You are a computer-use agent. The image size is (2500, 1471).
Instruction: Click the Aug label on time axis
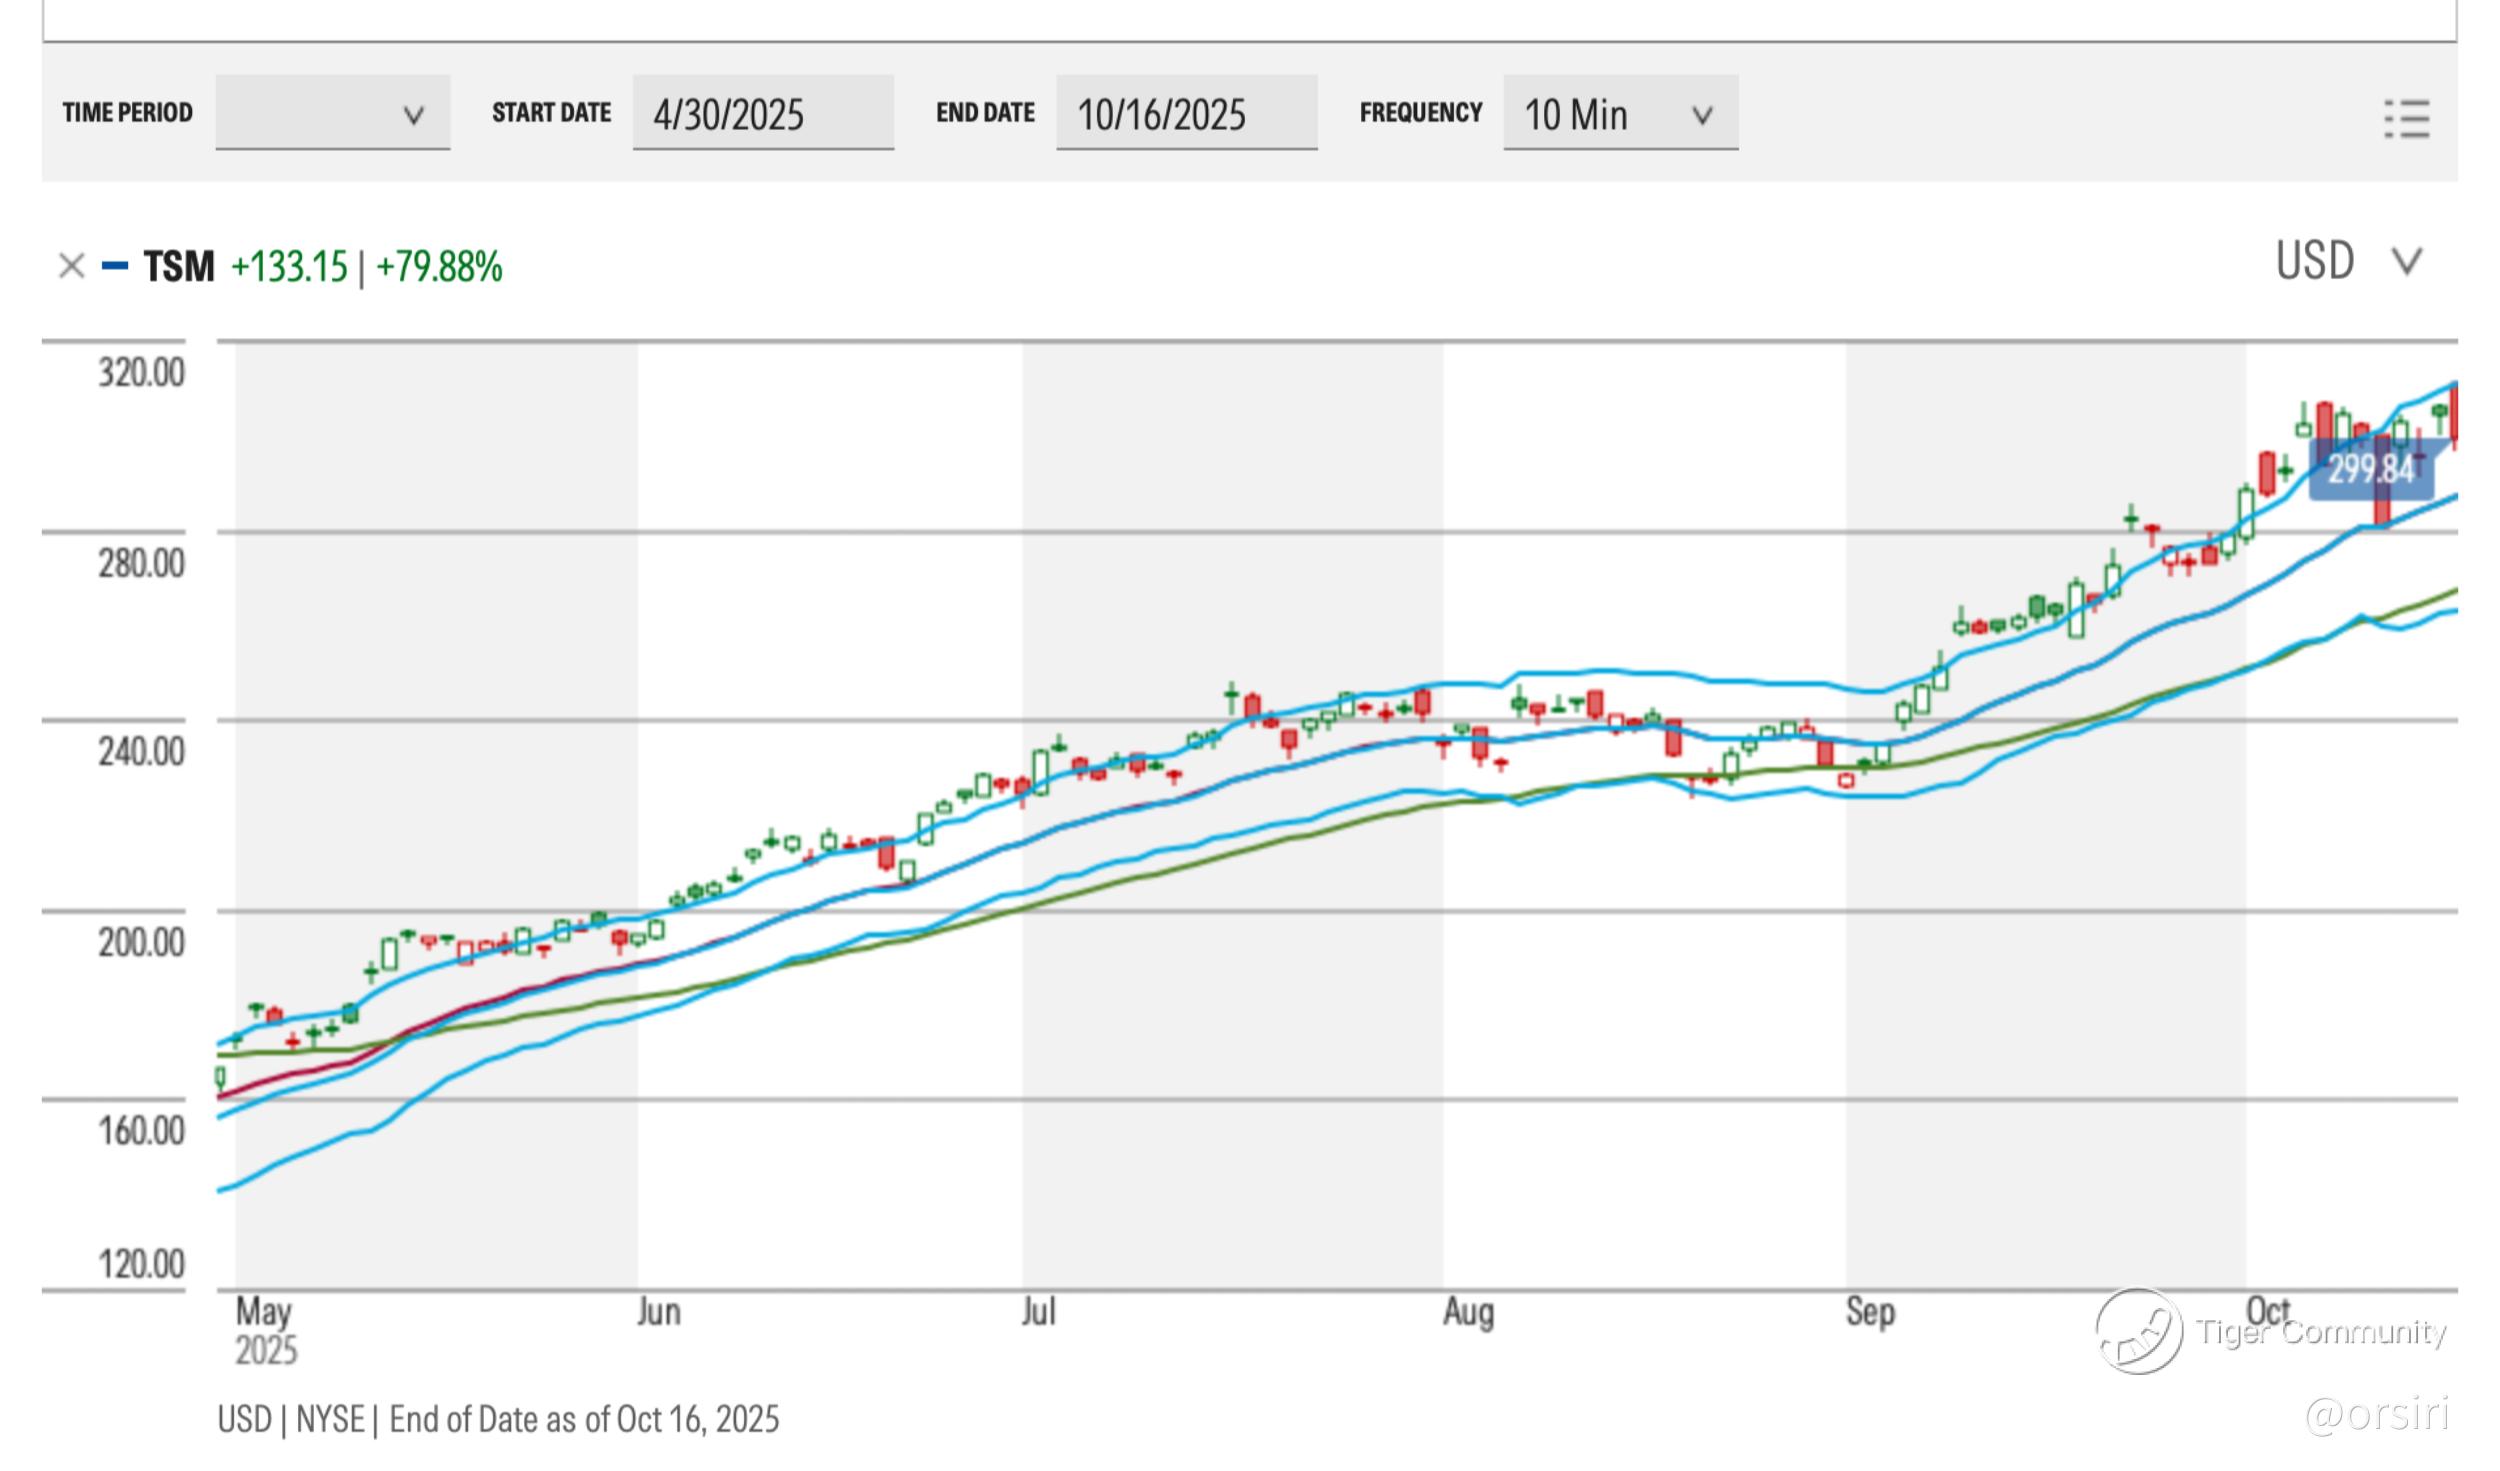(1468, 1311)
